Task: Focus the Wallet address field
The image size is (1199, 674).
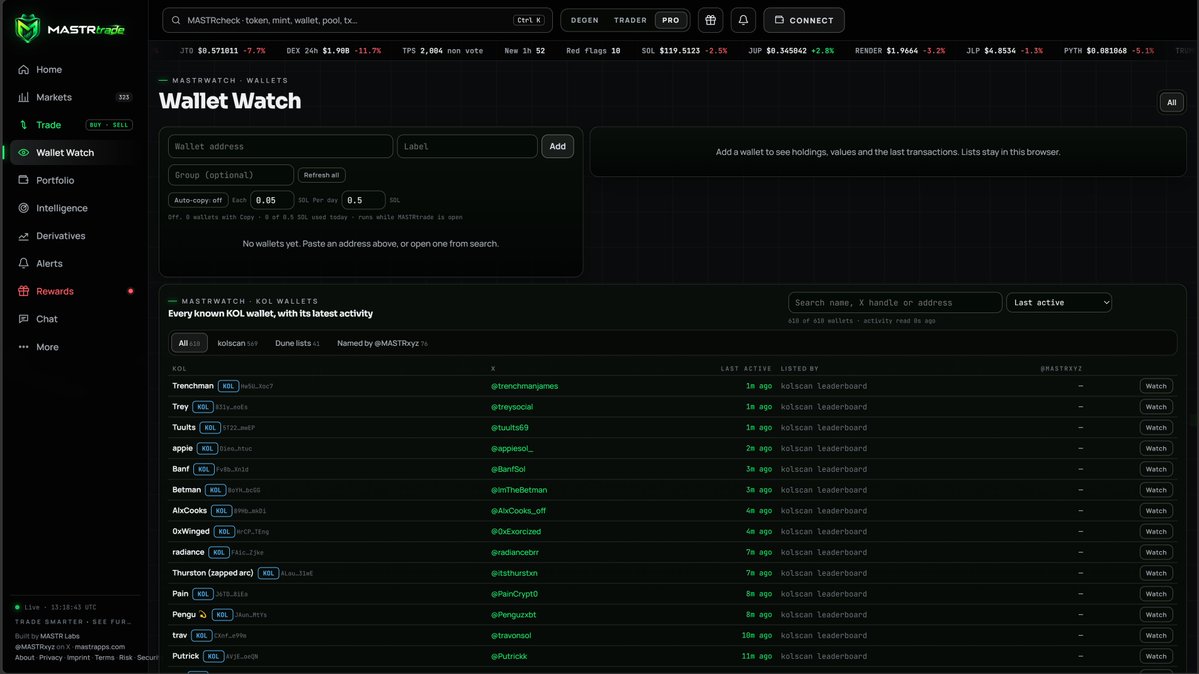Action: [x=280, y=146]
